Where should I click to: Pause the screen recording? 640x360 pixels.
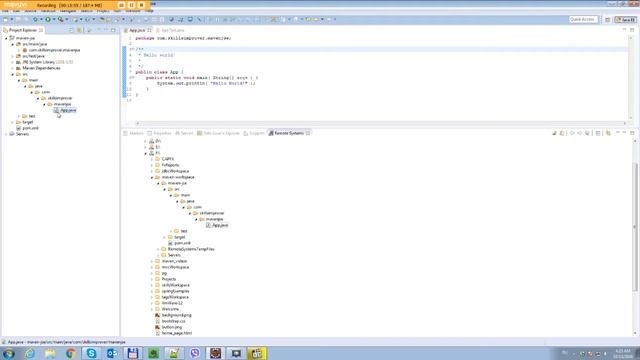131,5
